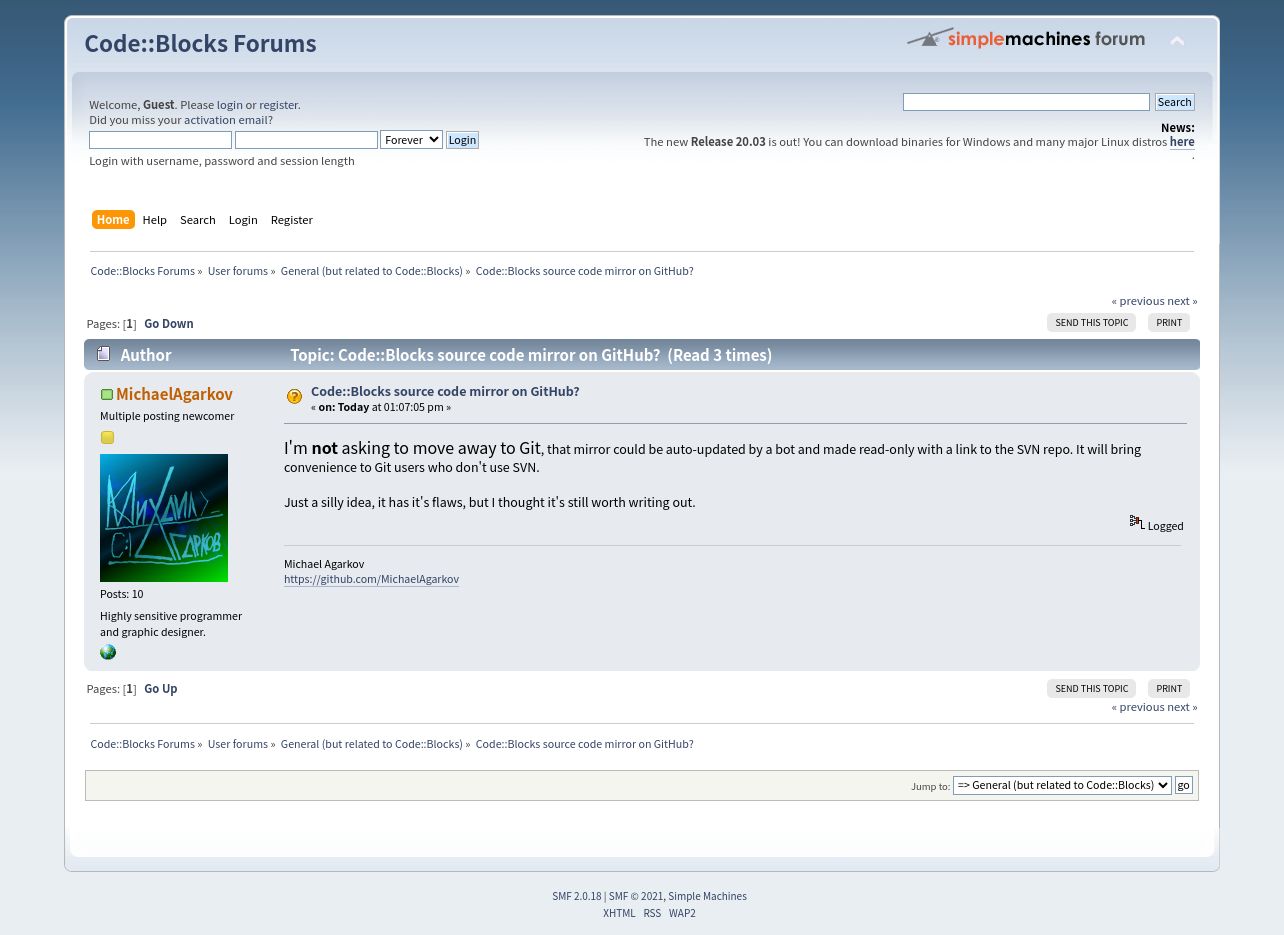Open the session length Forever dropdown
Screen dimensions: 1284x935
pos(411,140)
